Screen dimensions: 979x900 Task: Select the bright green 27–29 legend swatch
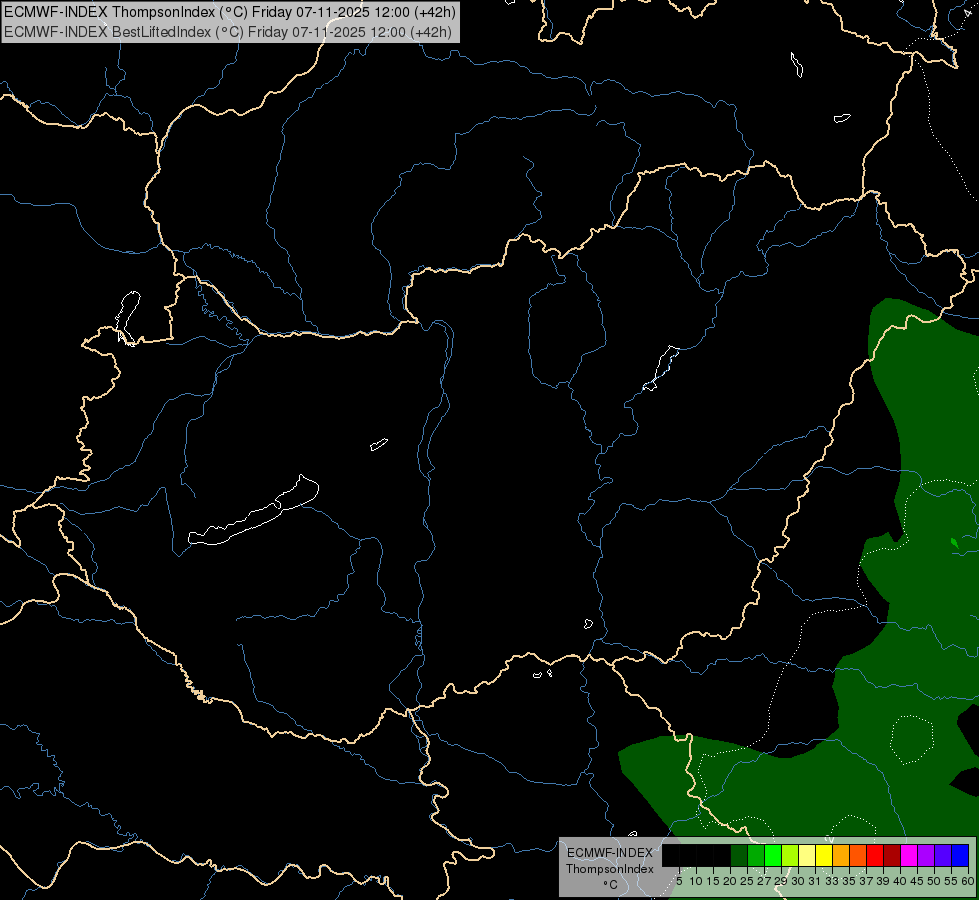pyautogui.click(x=773, y=856)
